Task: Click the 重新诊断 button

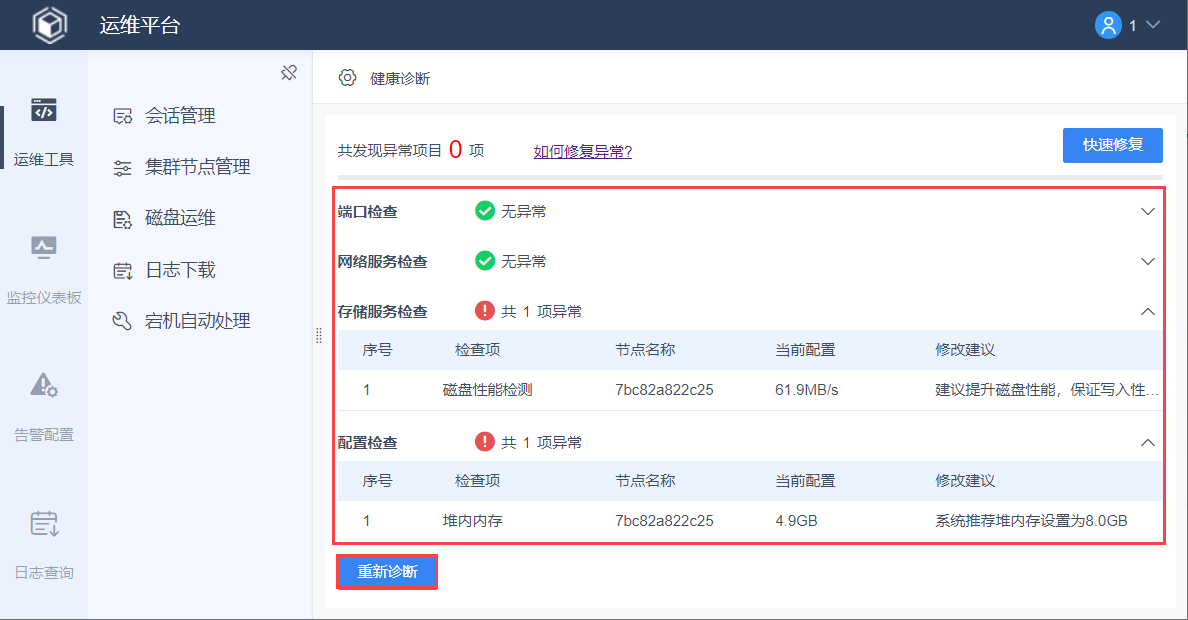Action: point(387,572)
